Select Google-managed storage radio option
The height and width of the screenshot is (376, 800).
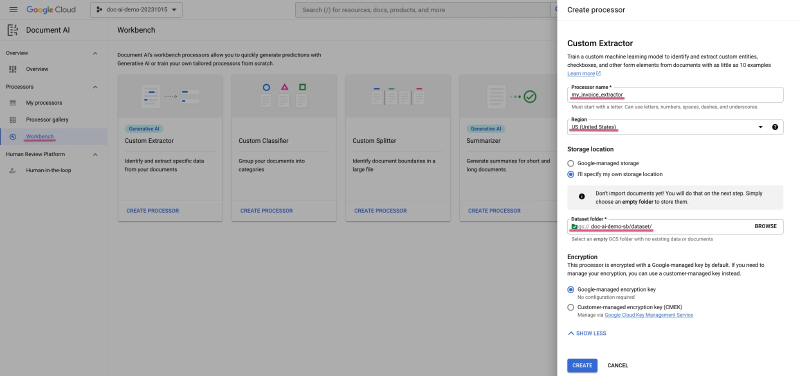(570, 163)
